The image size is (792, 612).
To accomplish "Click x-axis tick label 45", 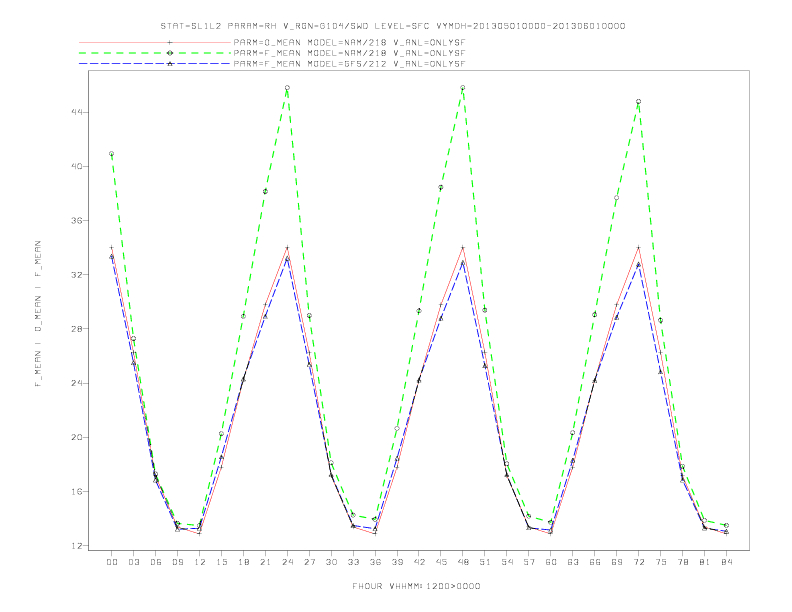I will coord(441,562).
